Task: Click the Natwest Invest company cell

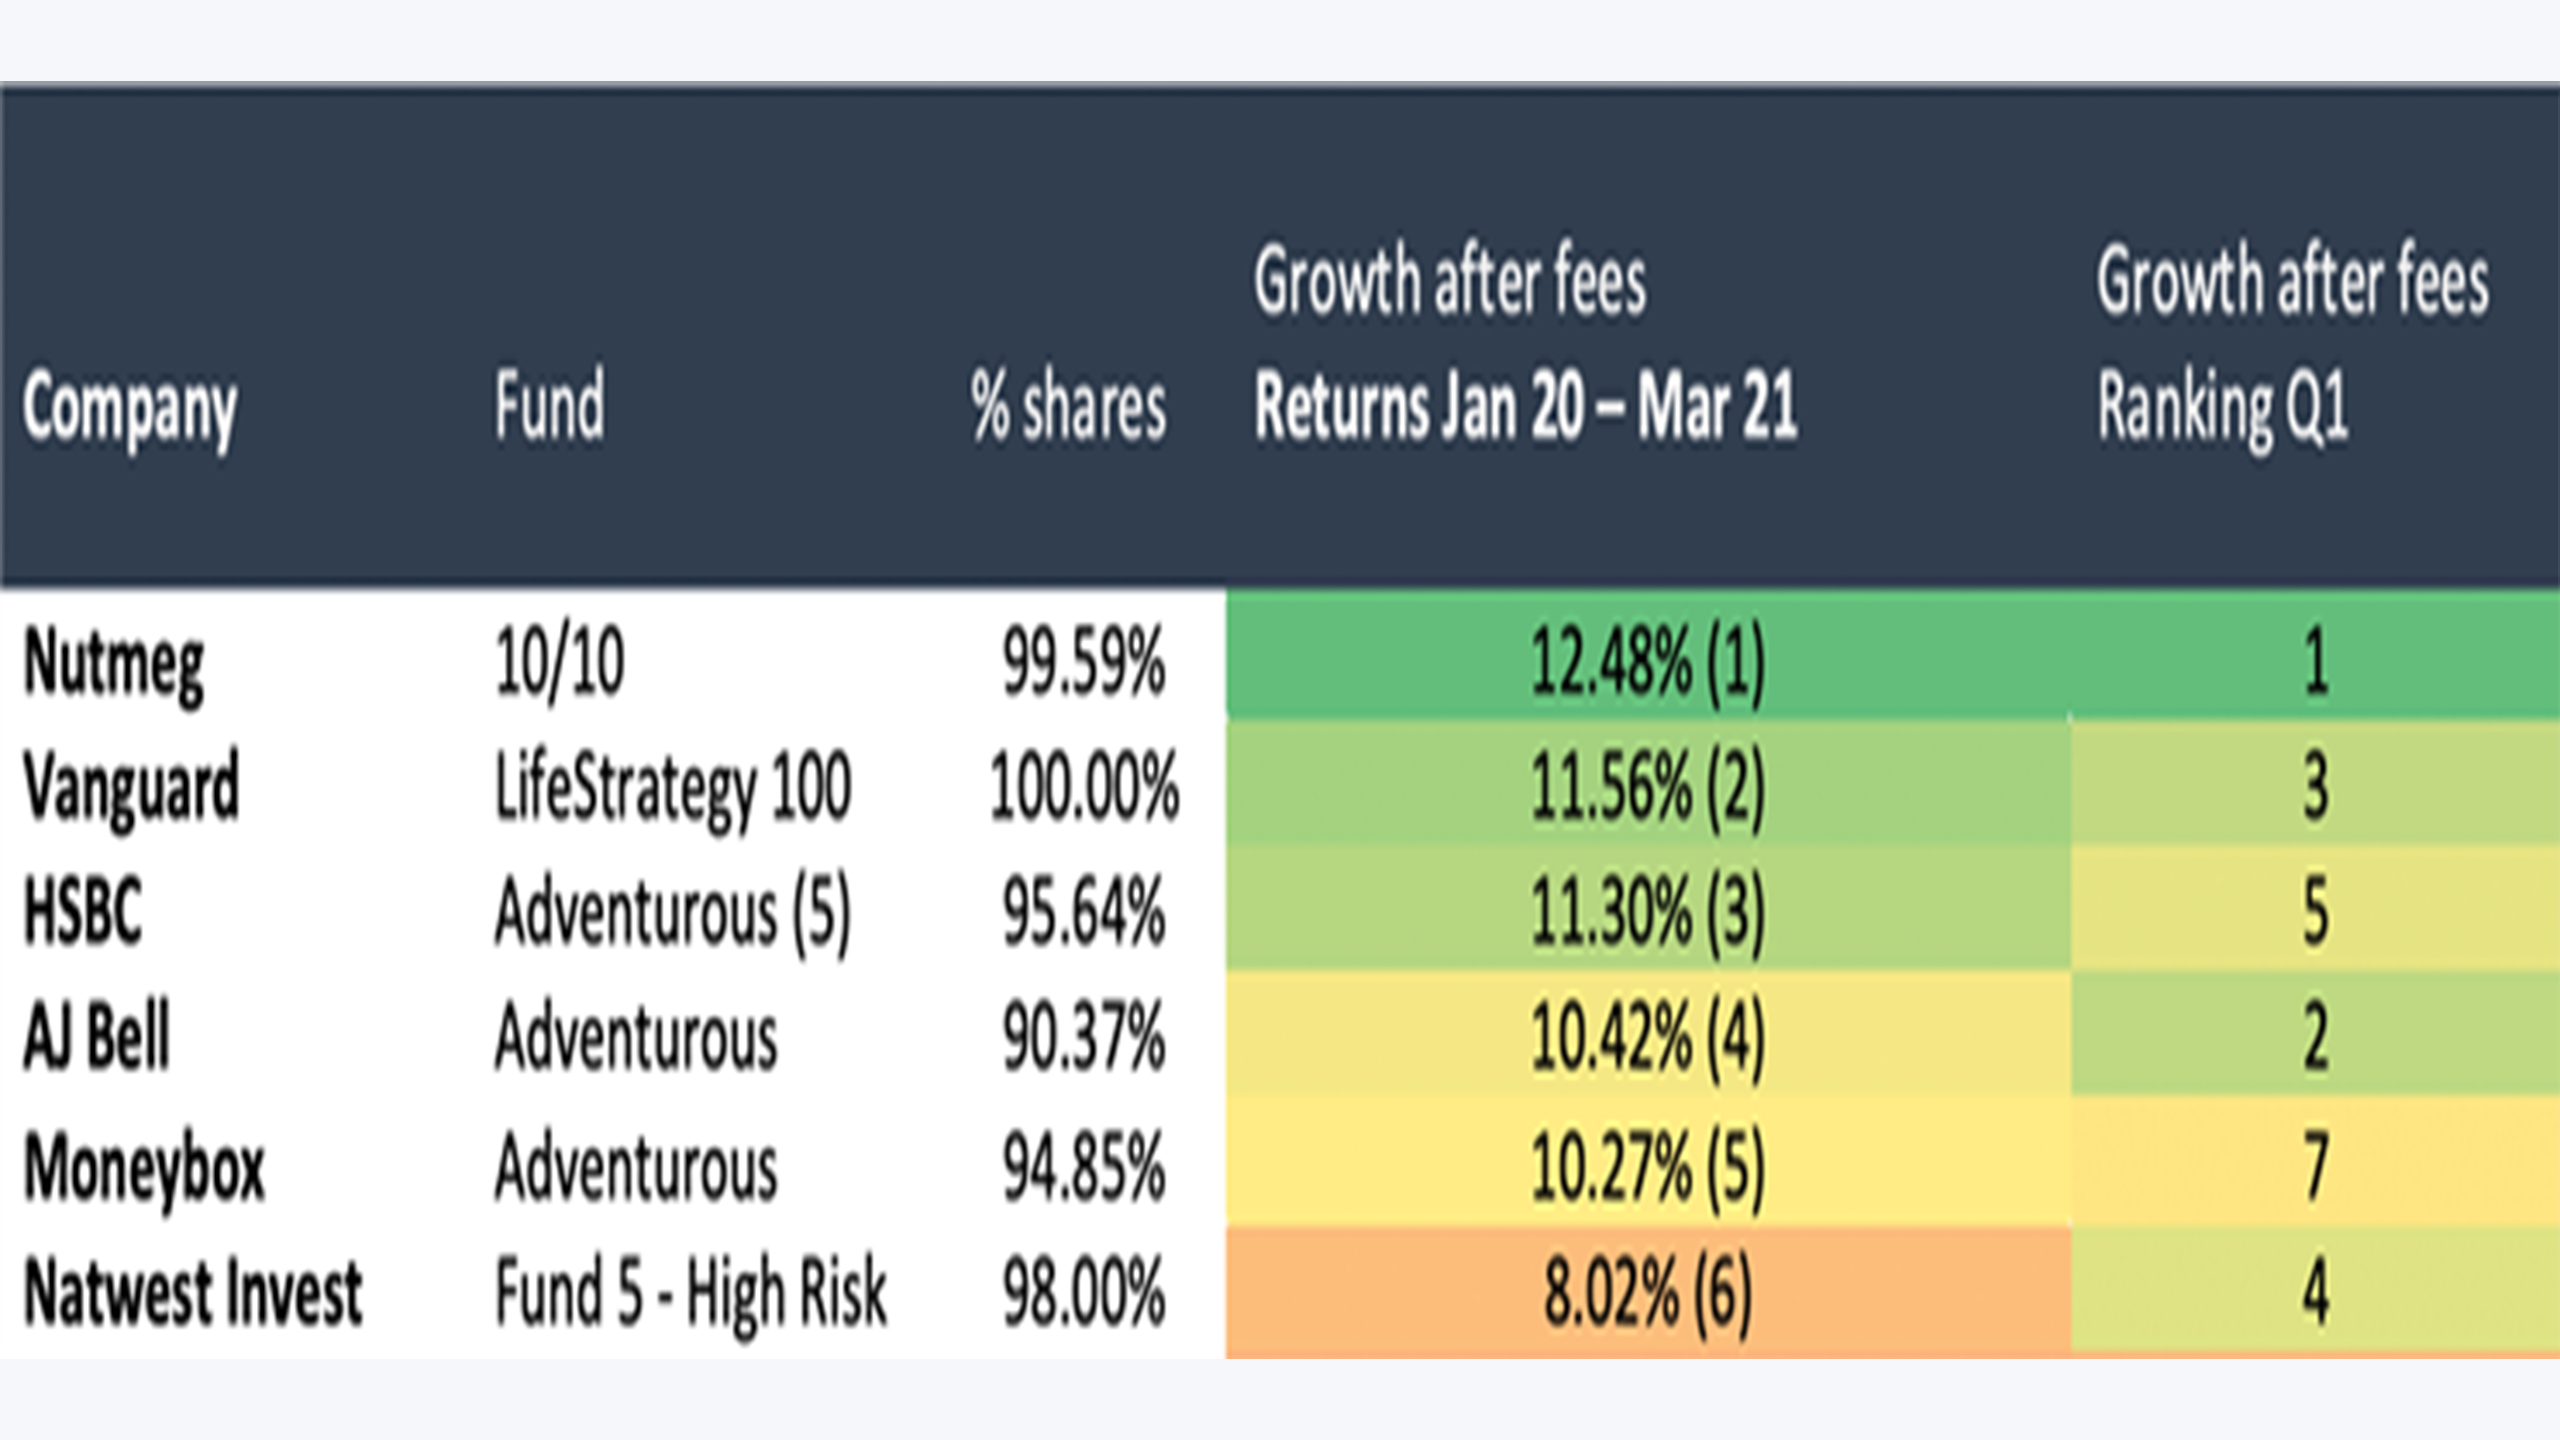Action: (x=193, y=1292)
